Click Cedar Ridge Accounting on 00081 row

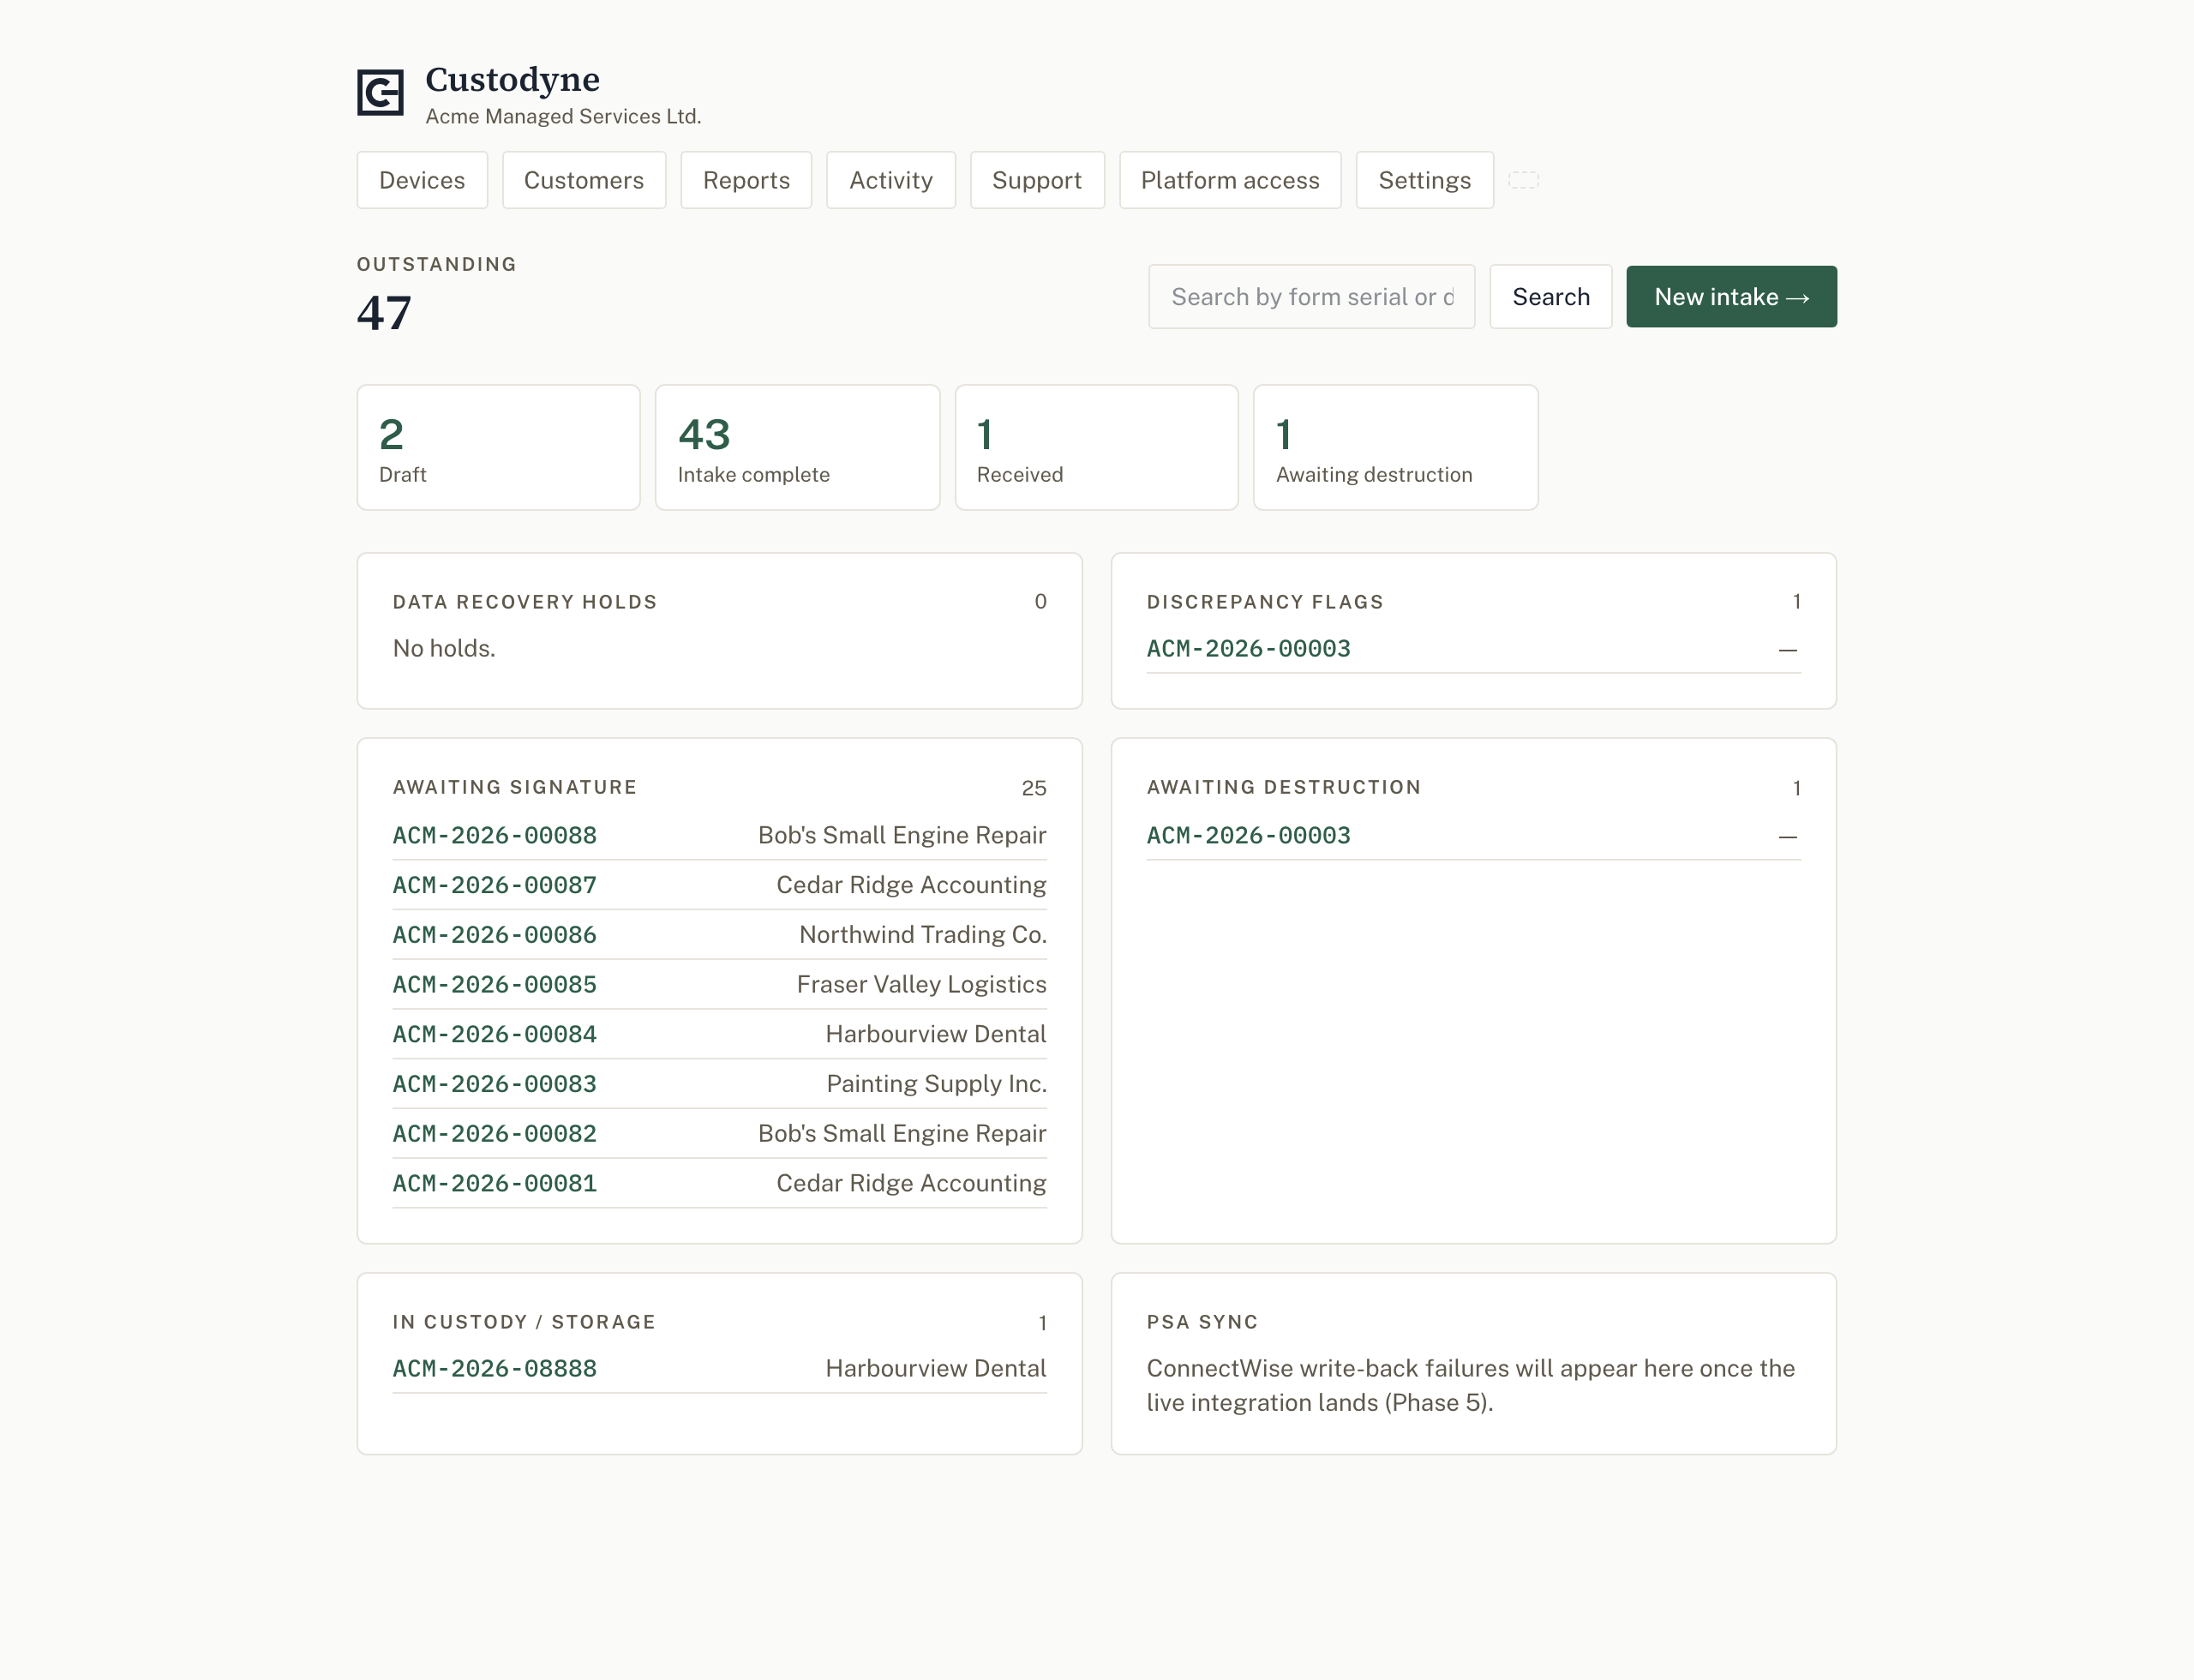[911, 1183]
